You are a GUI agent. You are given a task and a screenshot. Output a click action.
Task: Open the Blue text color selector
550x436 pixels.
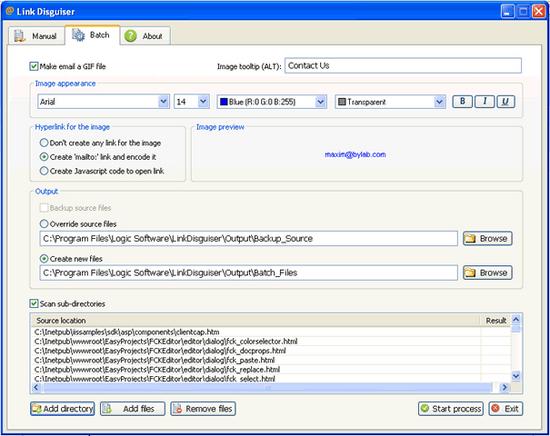[x=272, y=102]
